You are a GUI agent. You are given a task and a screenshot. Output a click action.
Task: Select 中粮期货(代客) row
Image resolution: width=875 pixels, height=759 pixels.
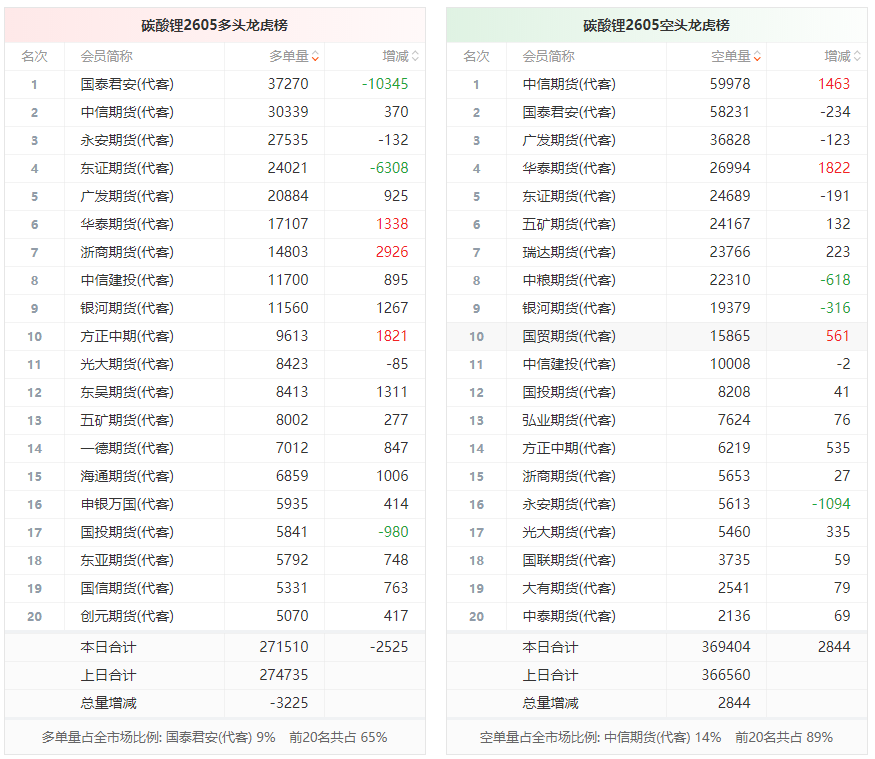click(x=657, y=280)
